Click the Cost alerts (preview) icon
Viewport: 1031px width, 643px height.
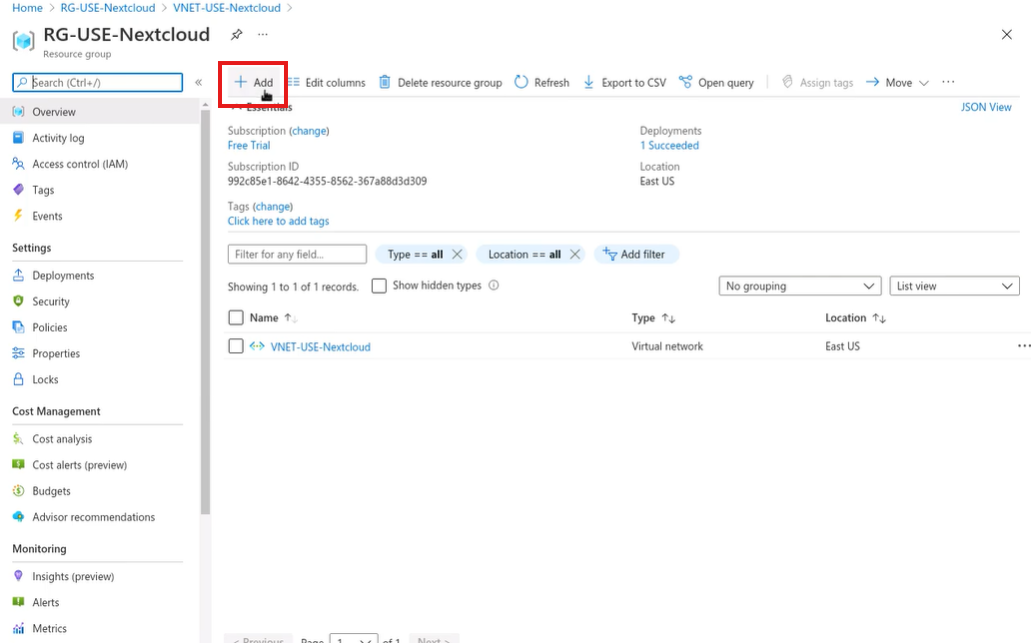pyautogui.click(x=18, y=465)
